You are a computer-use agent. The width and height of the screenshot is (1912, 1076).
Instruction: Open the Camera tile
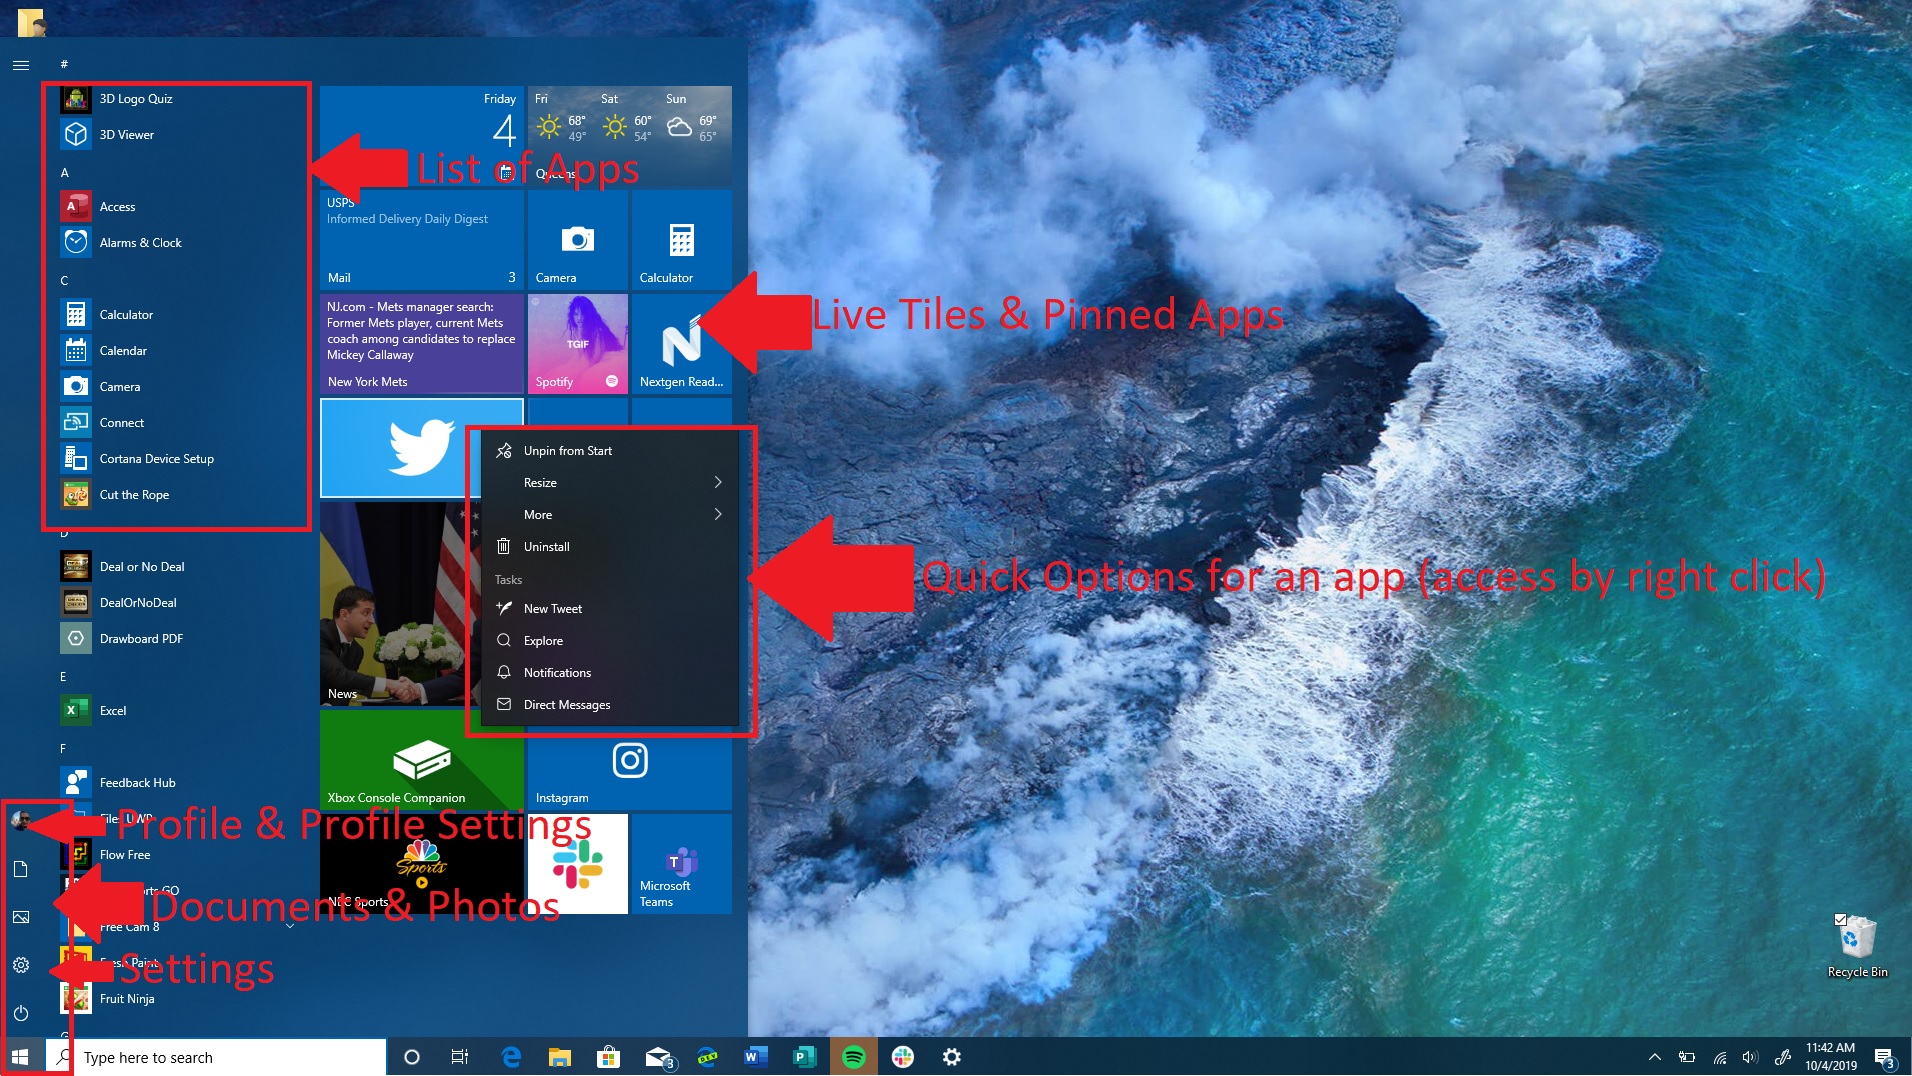tap(577, 241)
